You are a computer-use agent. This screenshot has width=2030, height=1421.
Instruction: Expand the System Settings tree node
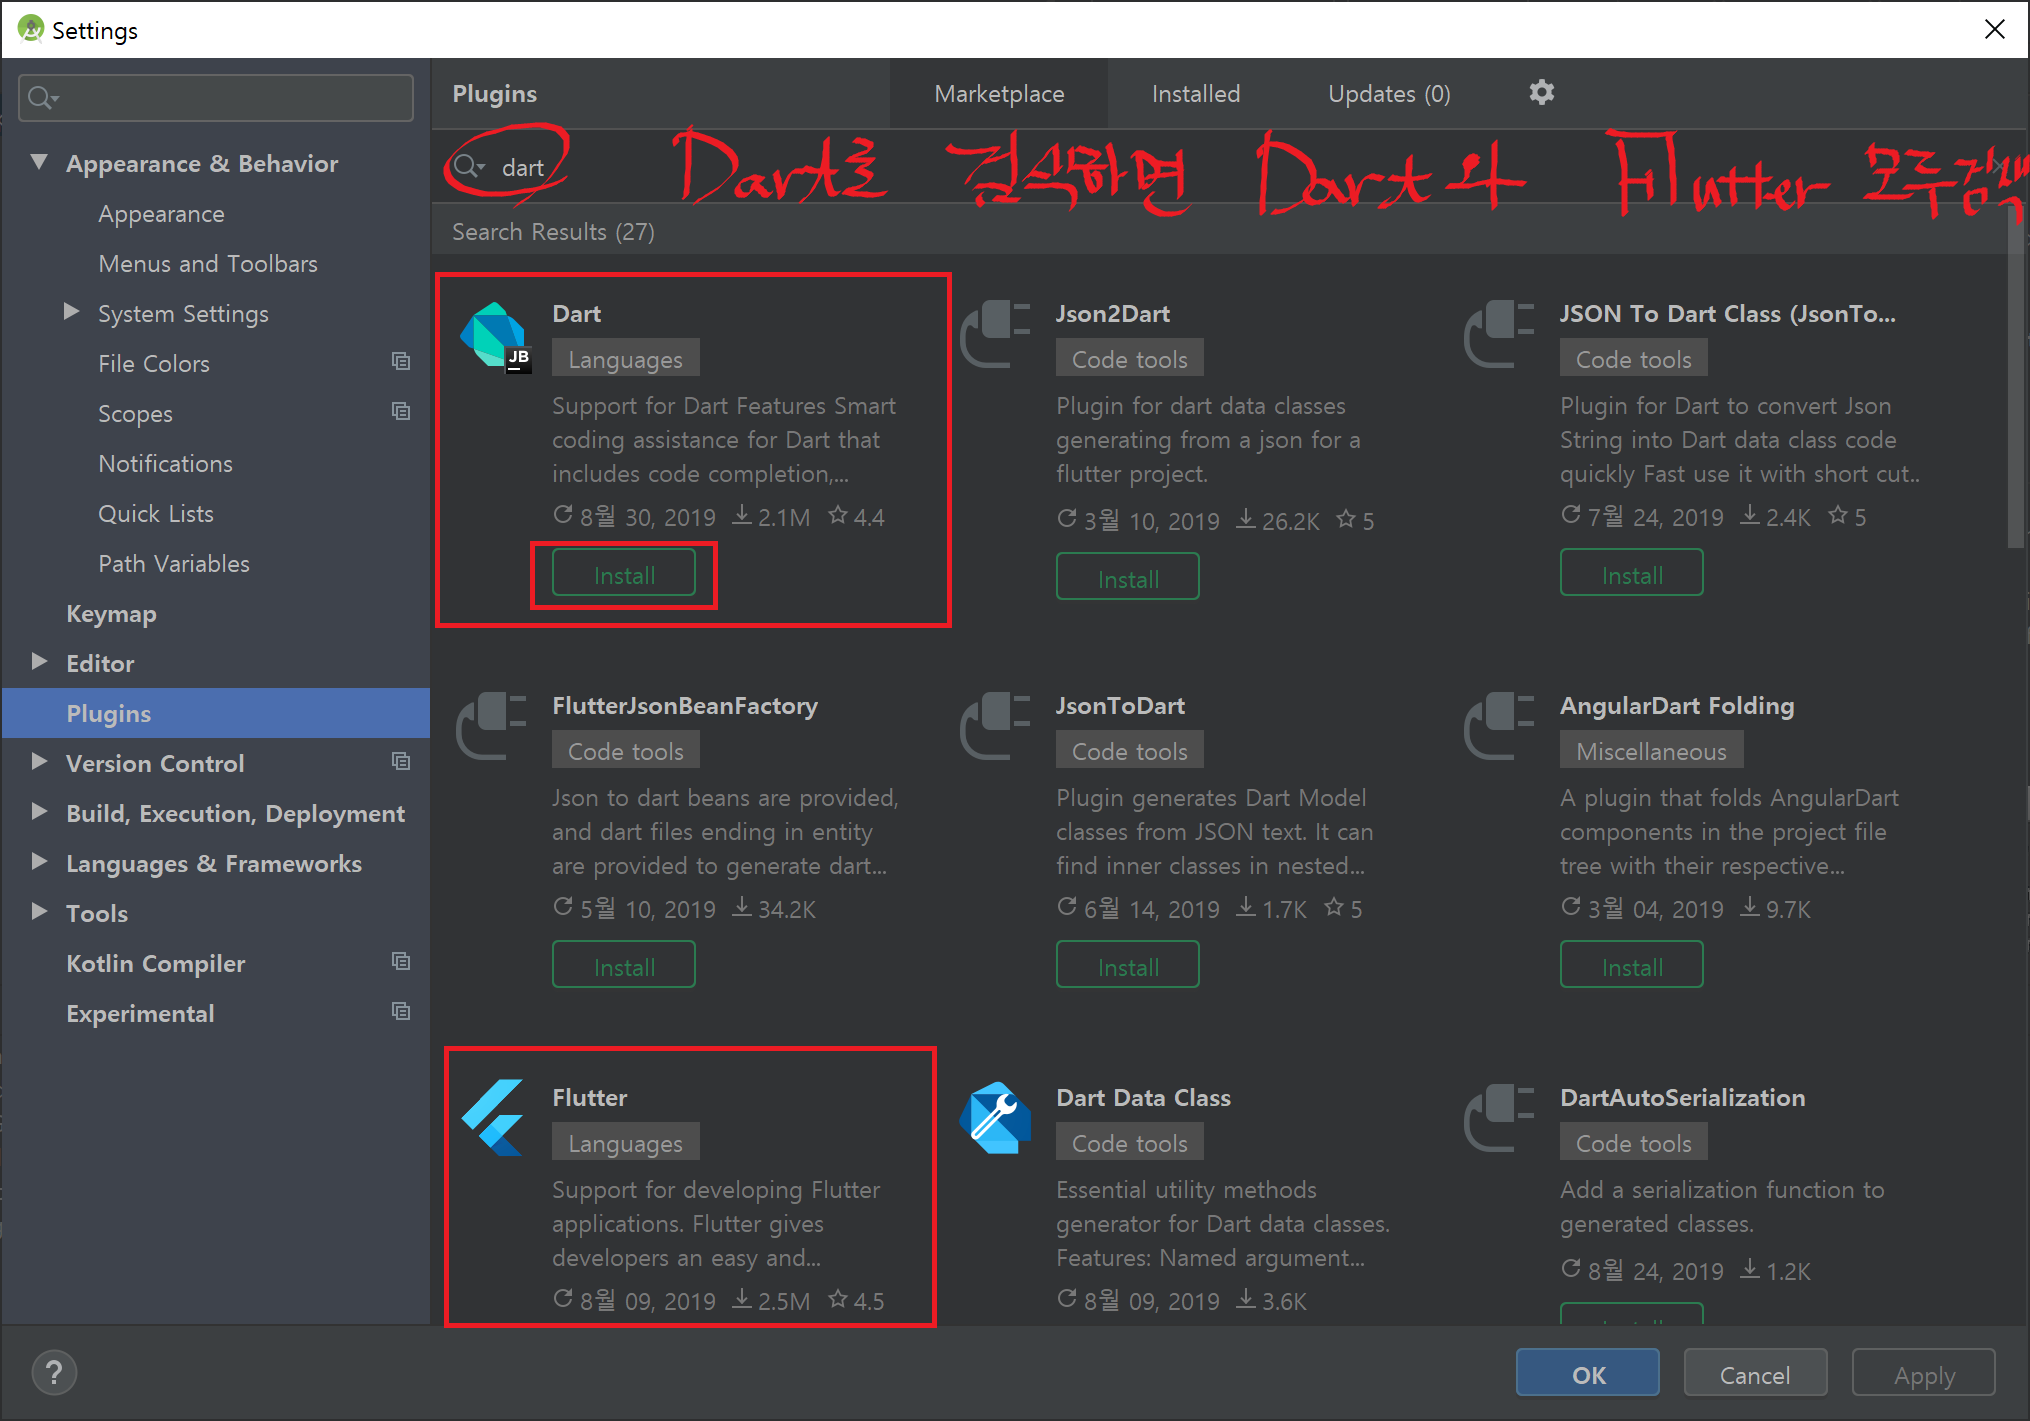[71, 312]
